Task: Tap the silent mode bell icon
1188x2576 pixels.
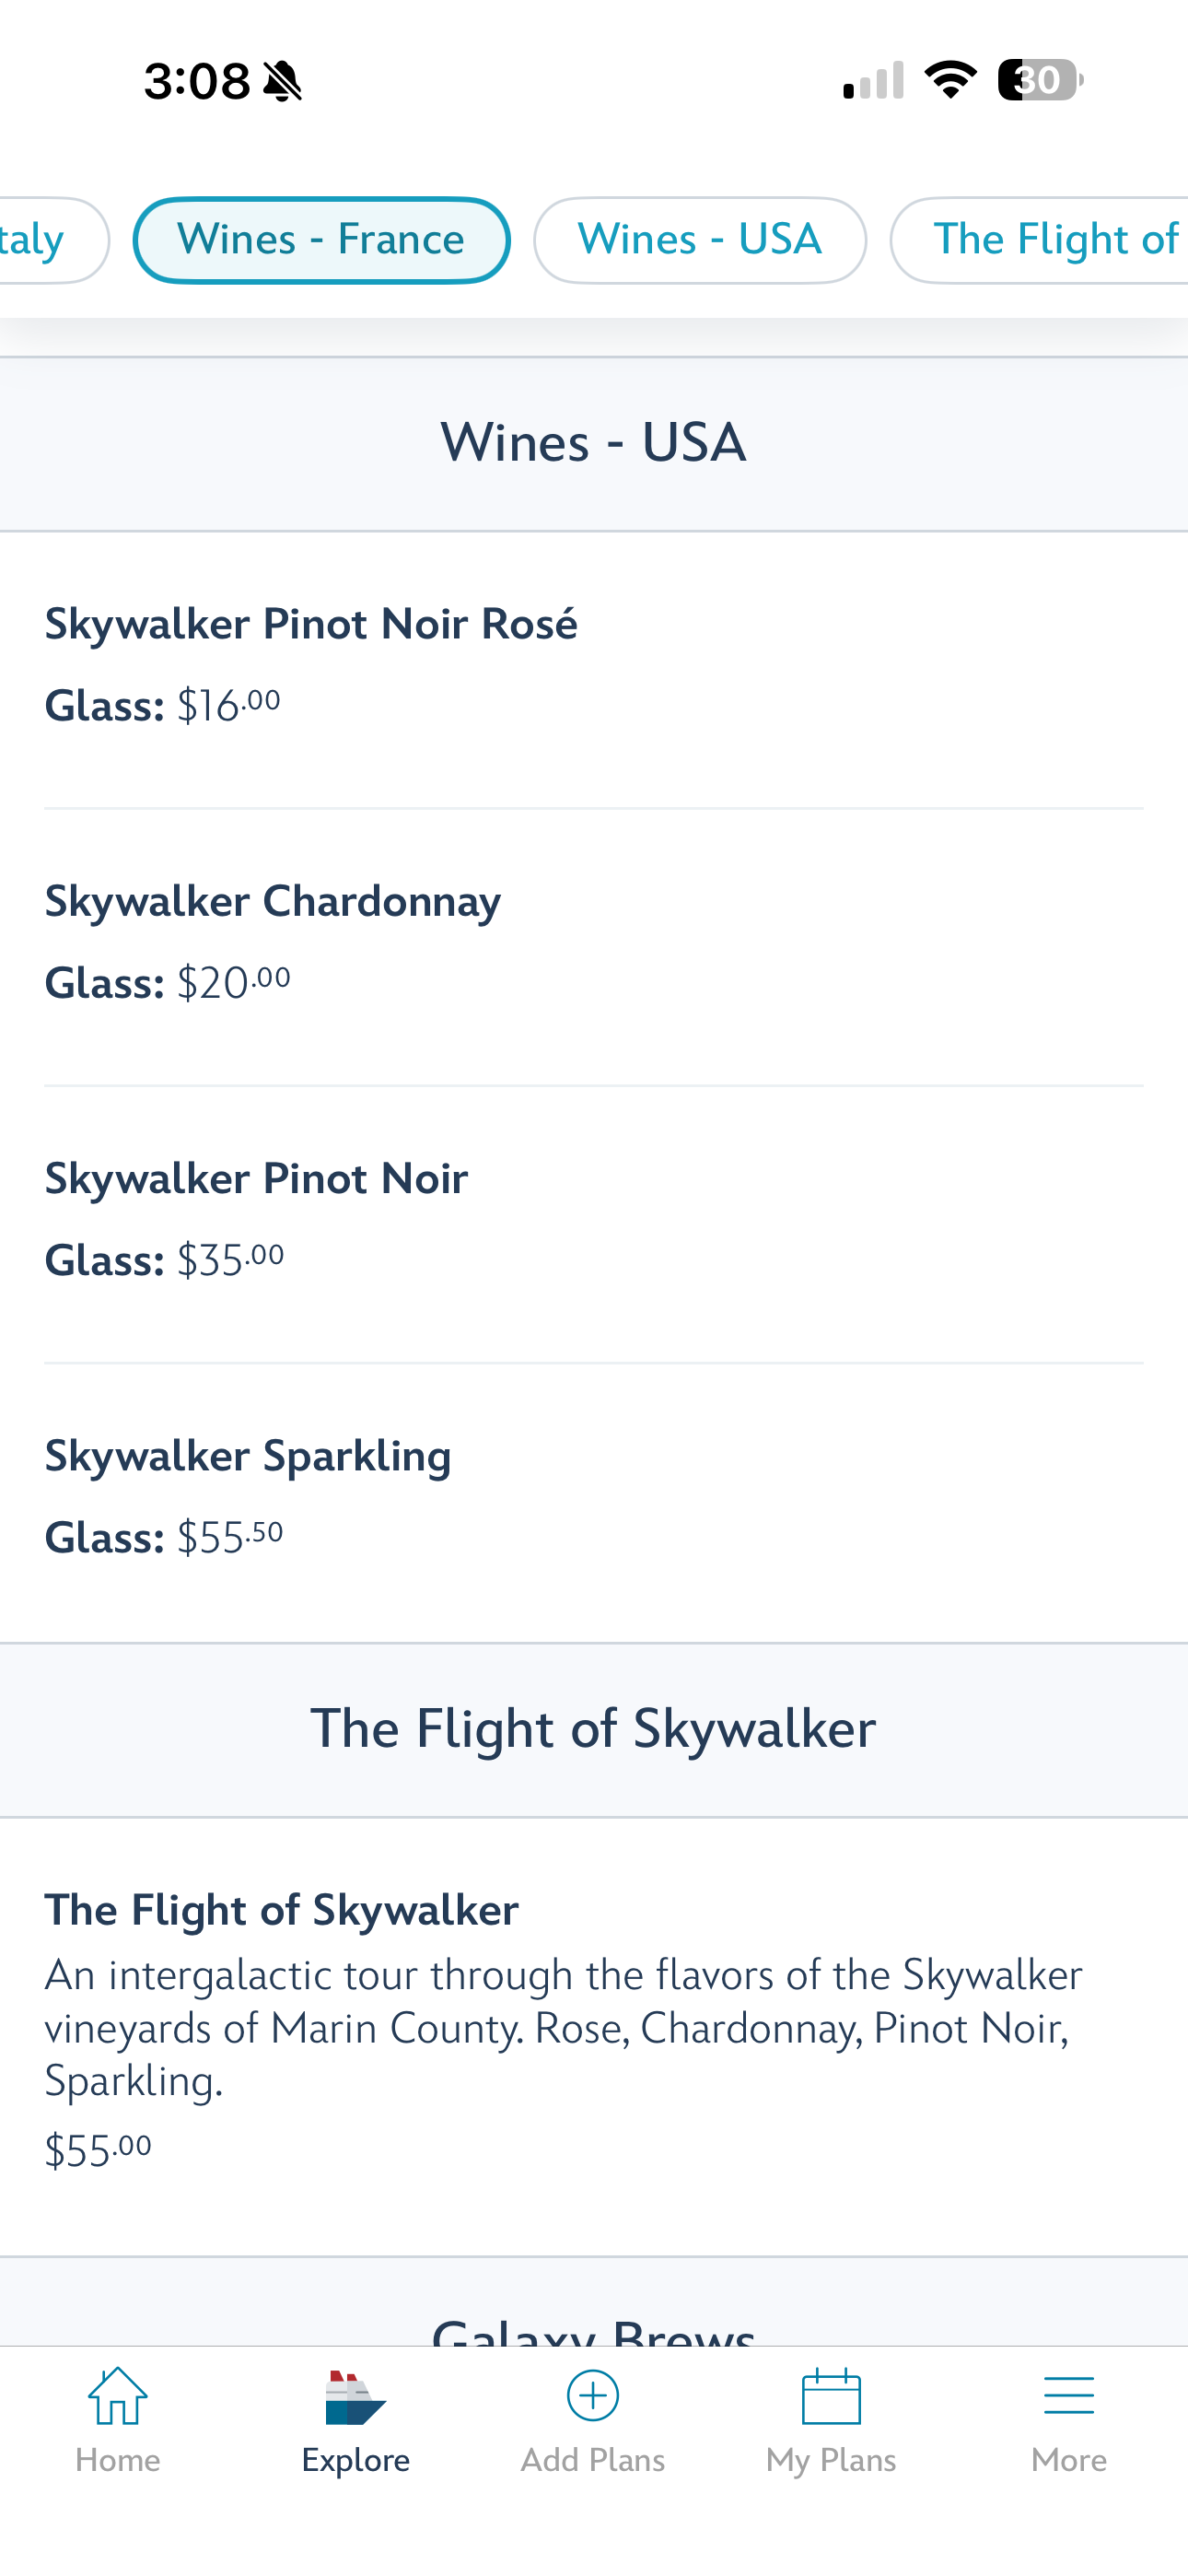Action: (283, 81)
